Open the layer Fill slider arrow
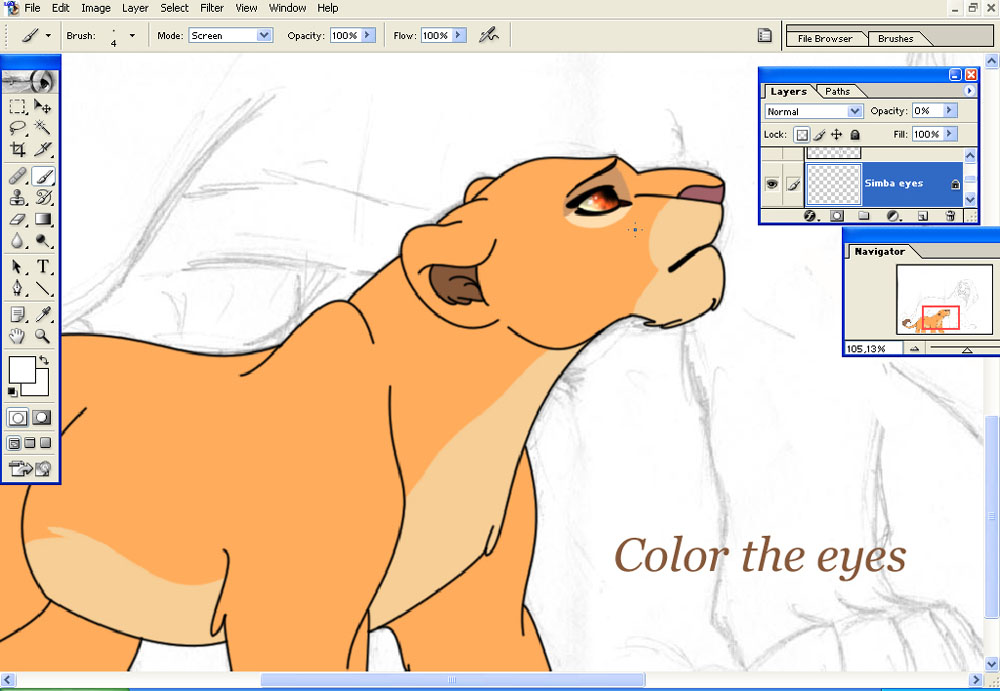 [x=950, y=134]
